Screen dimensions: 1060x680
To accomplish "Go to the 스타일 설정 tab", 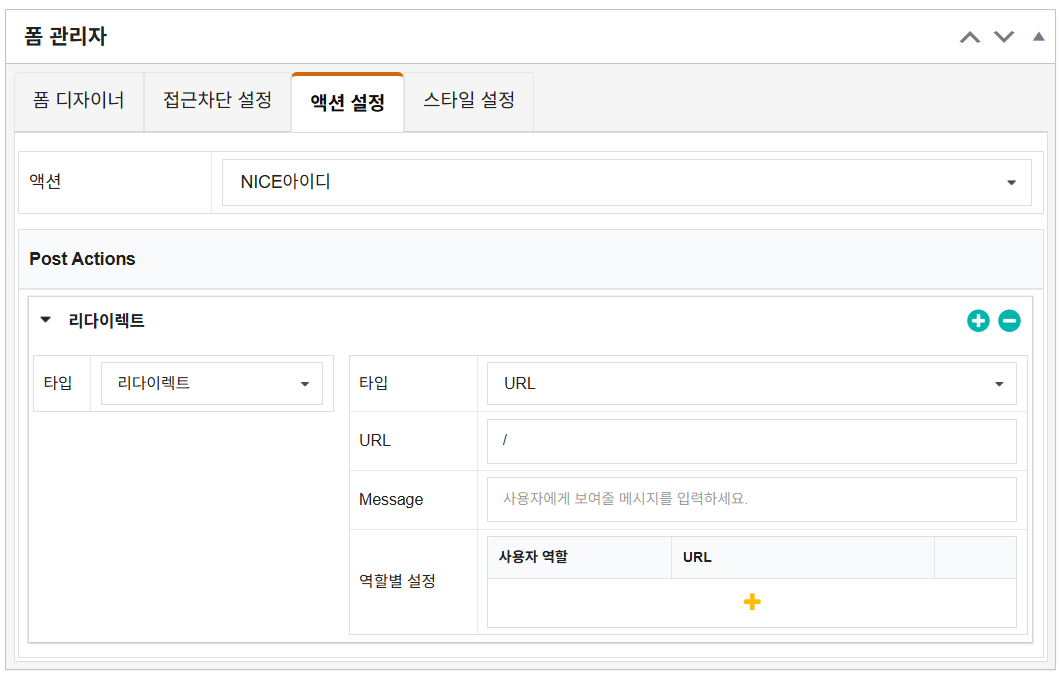I will tap(469, 101).
